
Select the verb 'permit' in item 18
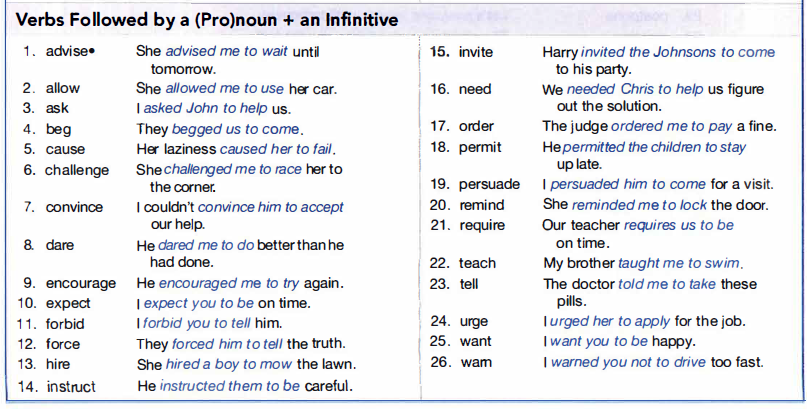[x=480, y=148]
